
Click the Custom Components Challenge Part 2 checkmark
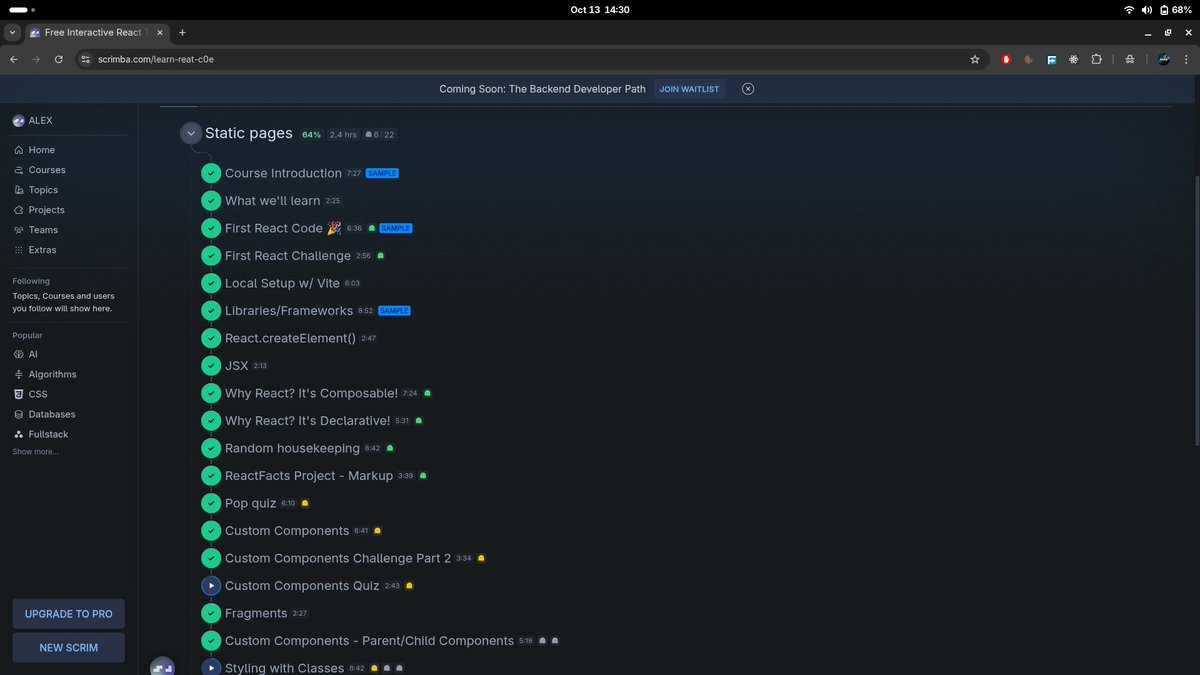[x=210, y=558]
